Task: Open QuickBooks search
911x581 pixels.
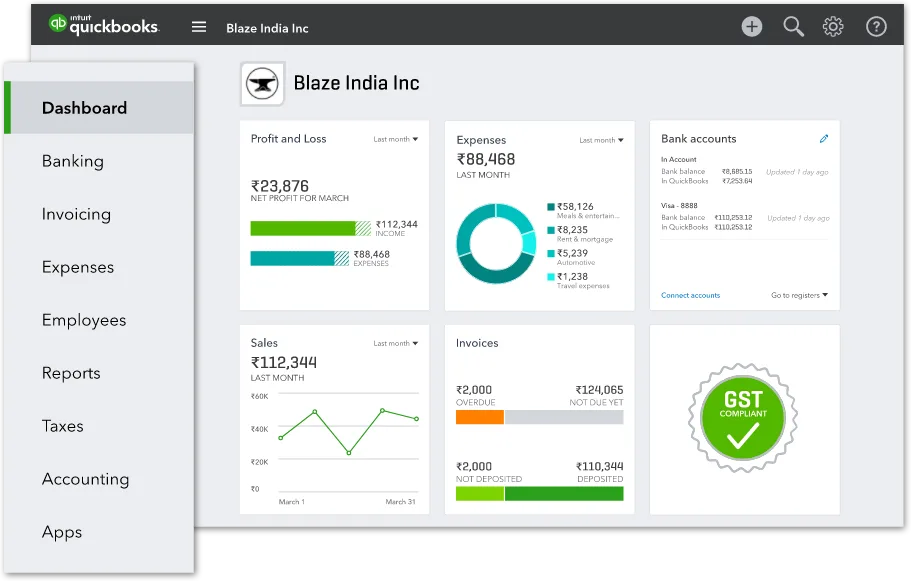Action: (x=793, y=26)
